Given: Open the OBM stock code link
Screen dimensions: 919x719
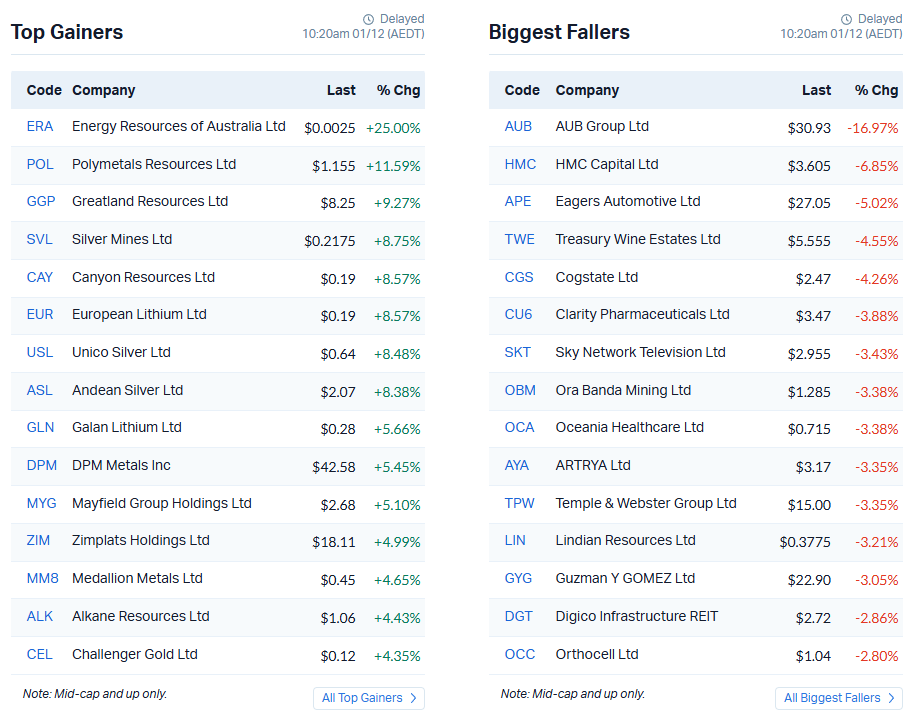Looking at the screenshot, I should 520,391.
